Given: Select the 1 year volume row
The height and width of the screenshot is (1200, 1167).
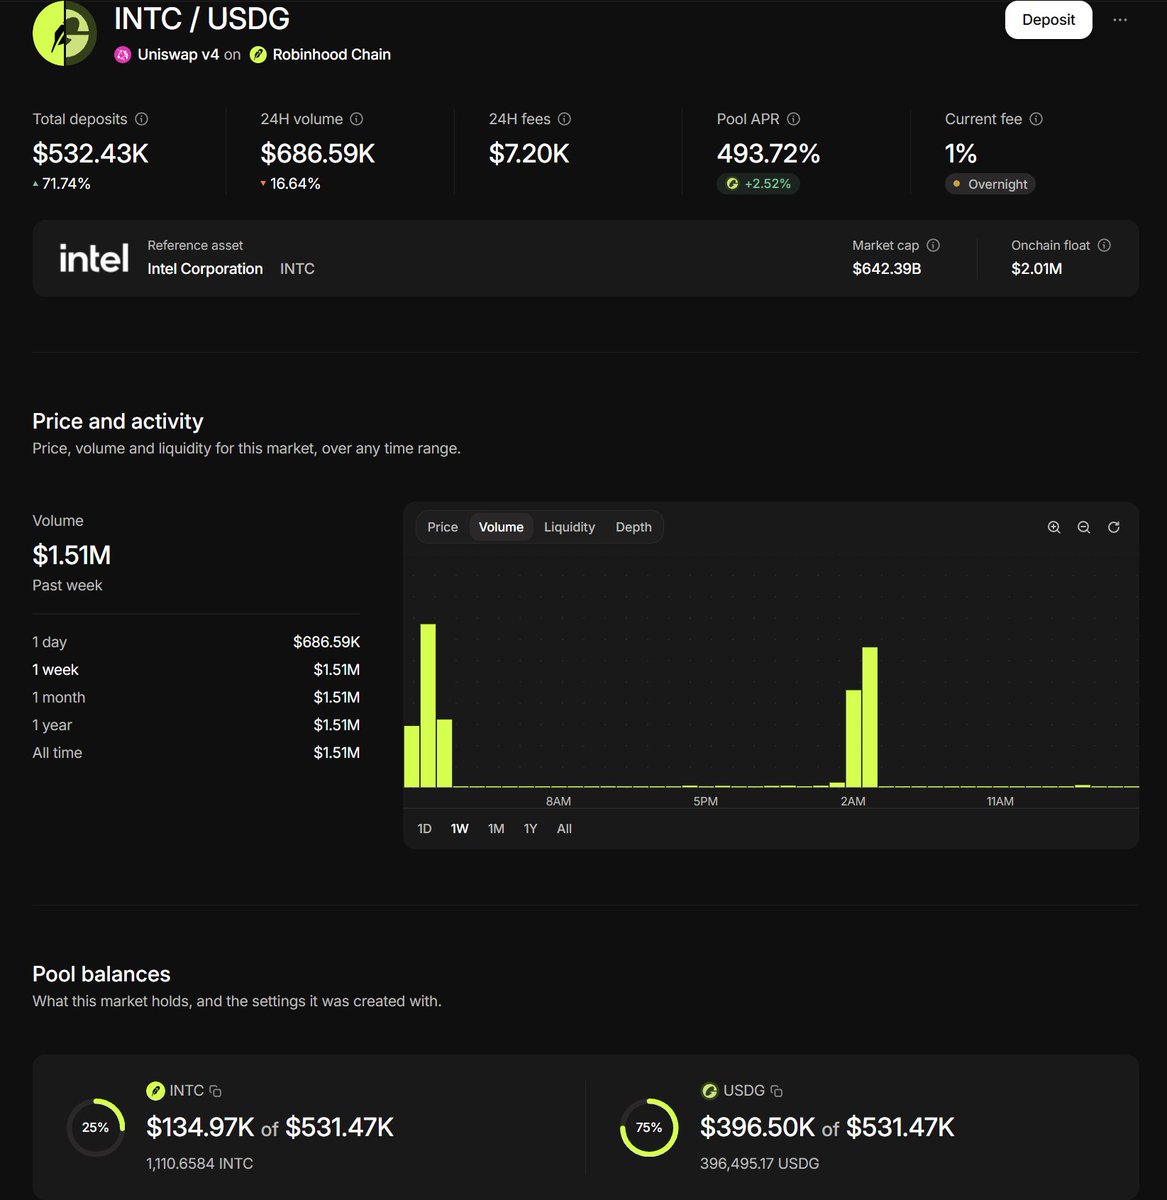Looking at the screenshot, I should [196, 725].
